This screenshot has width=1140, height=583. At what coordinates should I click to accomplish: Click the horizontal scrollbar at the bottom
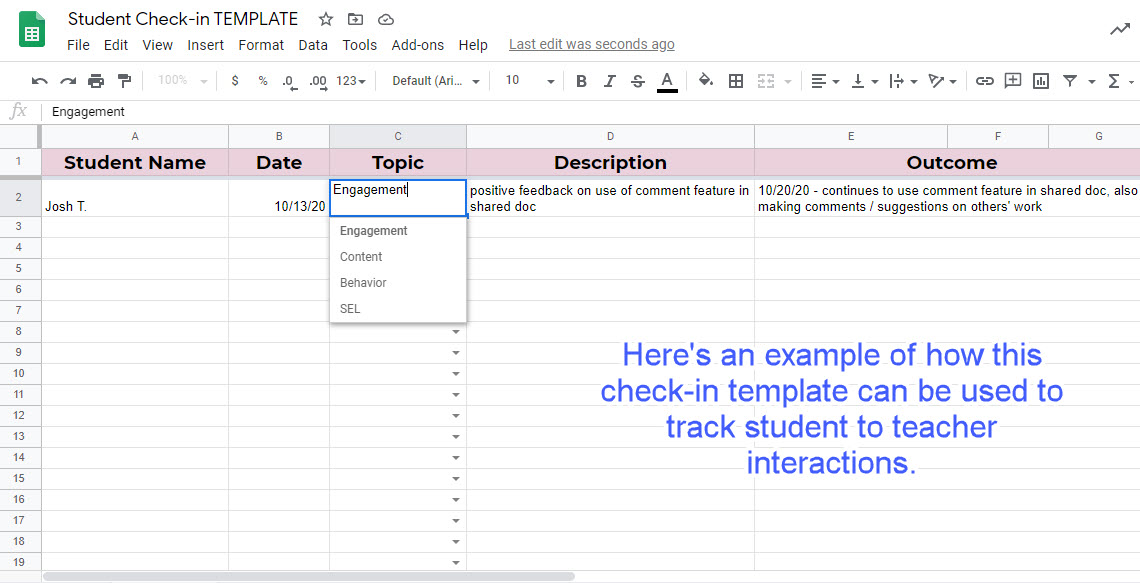pyautogui.click(x=308, y=576)
